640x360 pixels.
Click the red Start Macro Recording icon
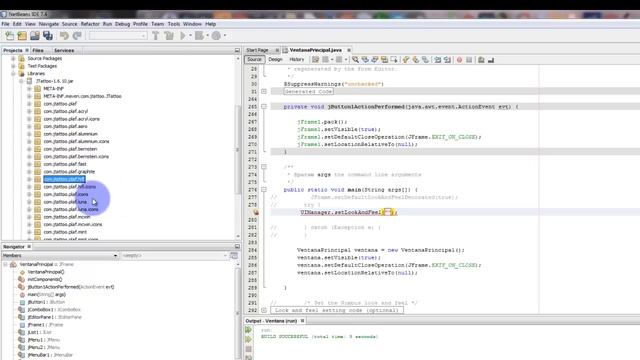(x=459, y=60)
